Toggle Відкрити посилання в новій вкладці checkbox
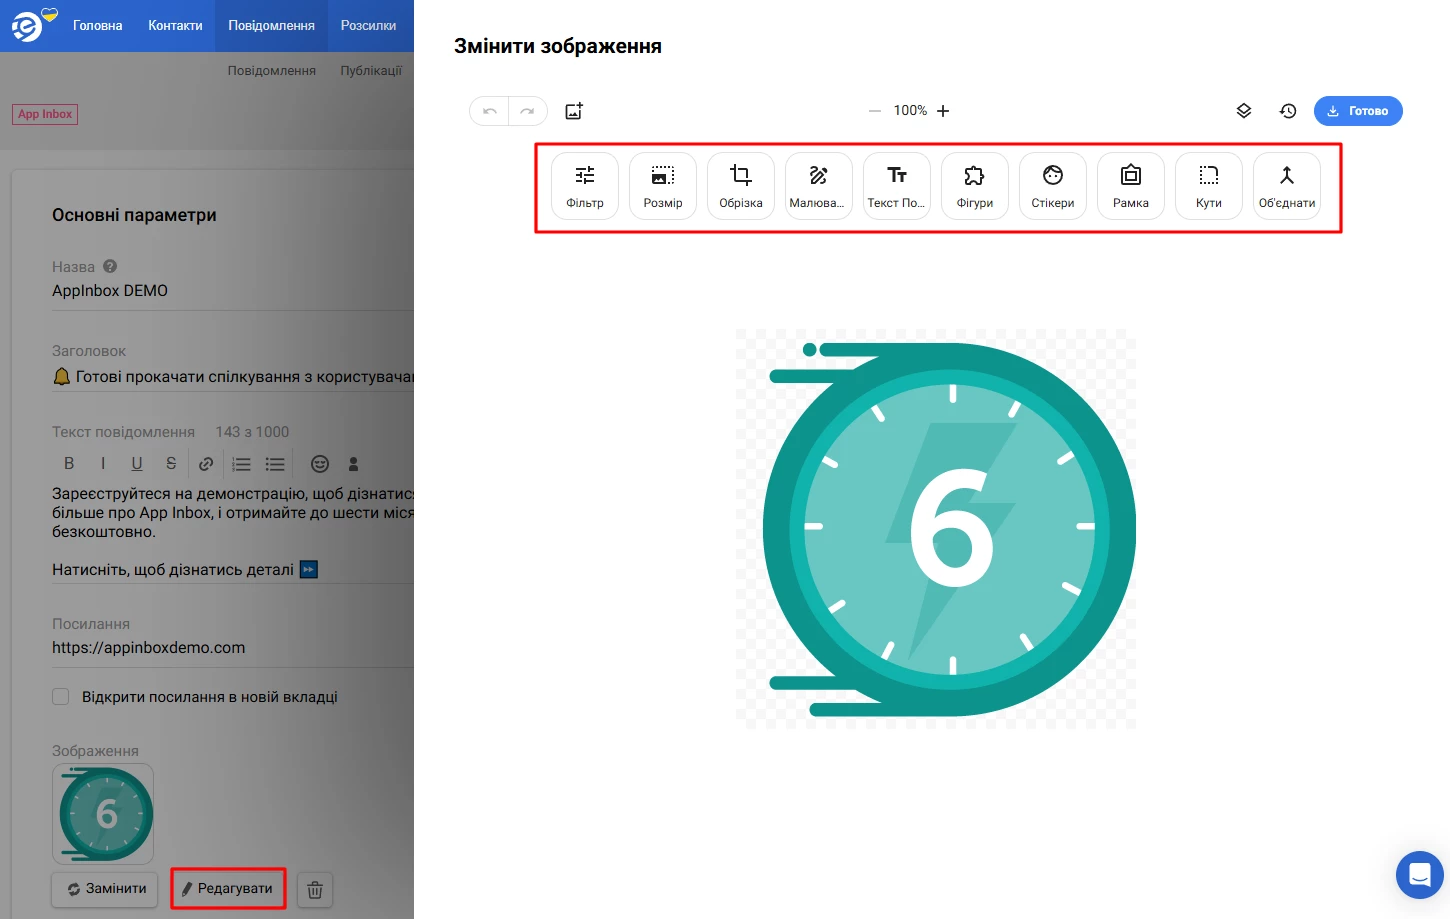 (61, 697)
